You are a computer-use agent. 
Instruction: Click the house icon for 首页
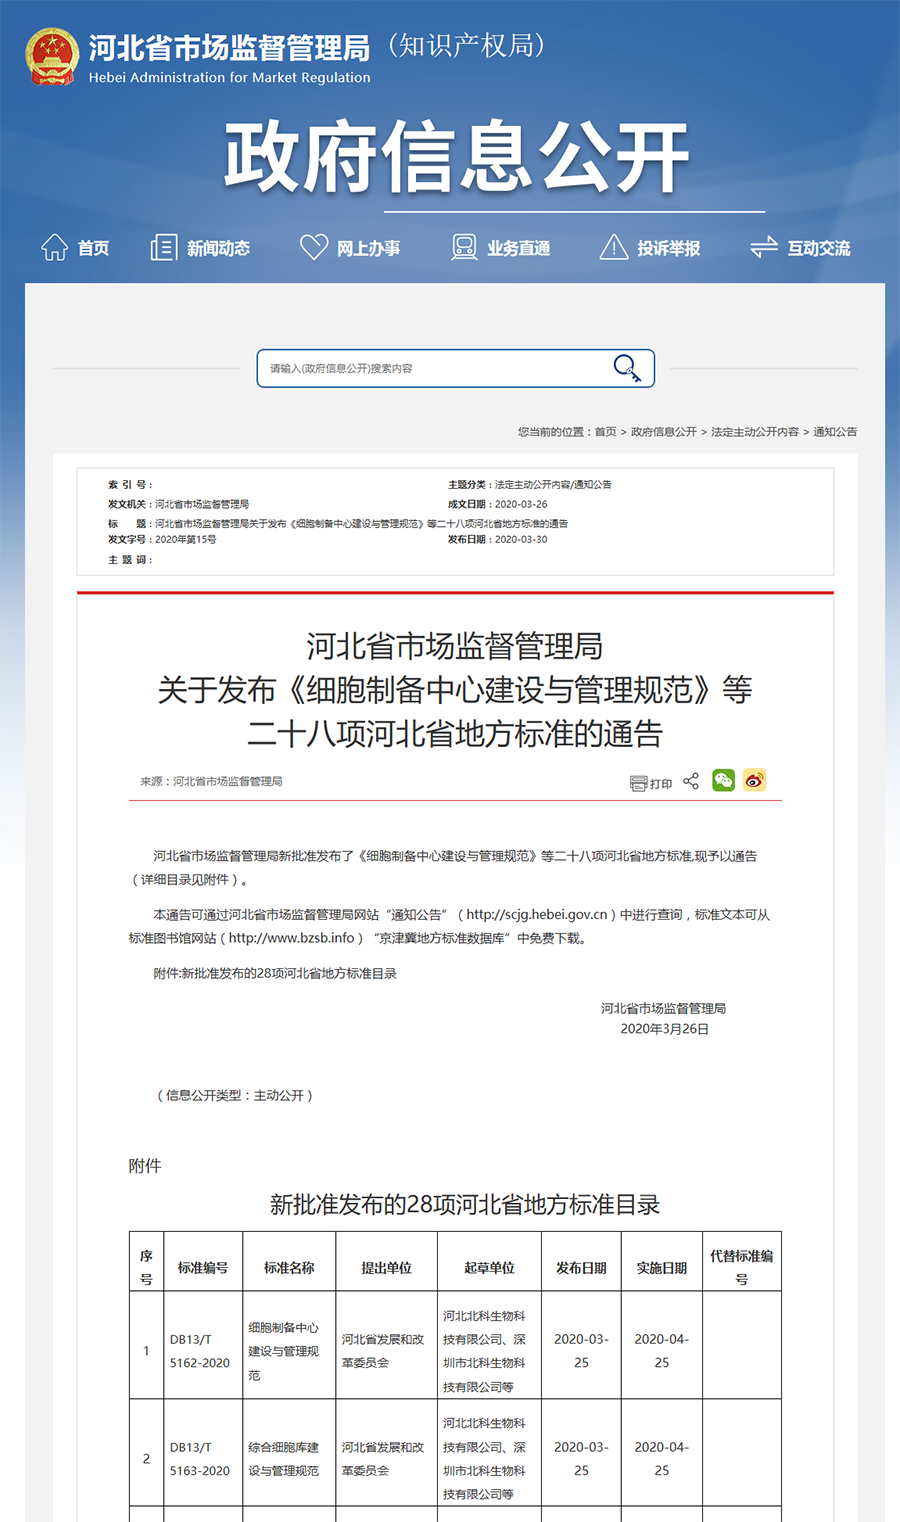coord(55,247)
